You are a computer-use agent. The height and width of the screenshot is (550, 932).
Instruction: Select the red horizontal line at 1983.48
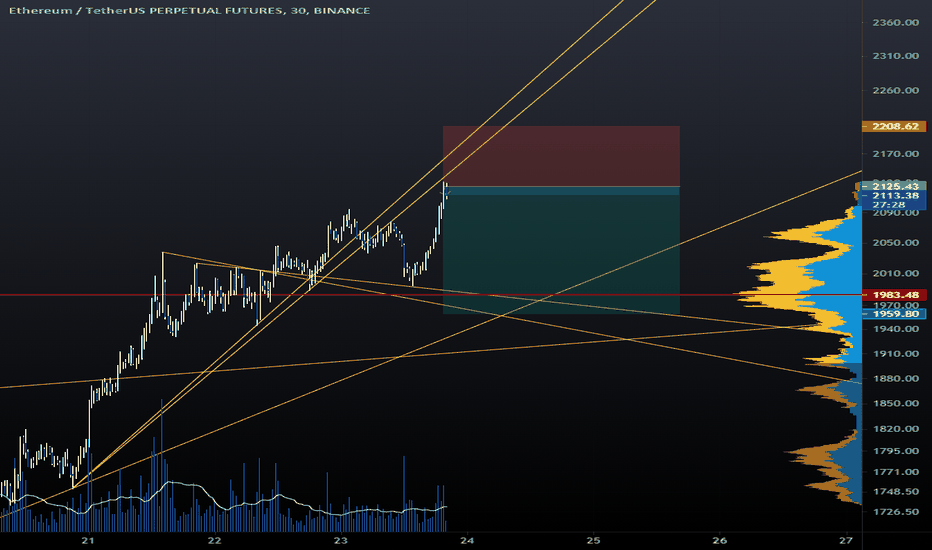point(431,295)
